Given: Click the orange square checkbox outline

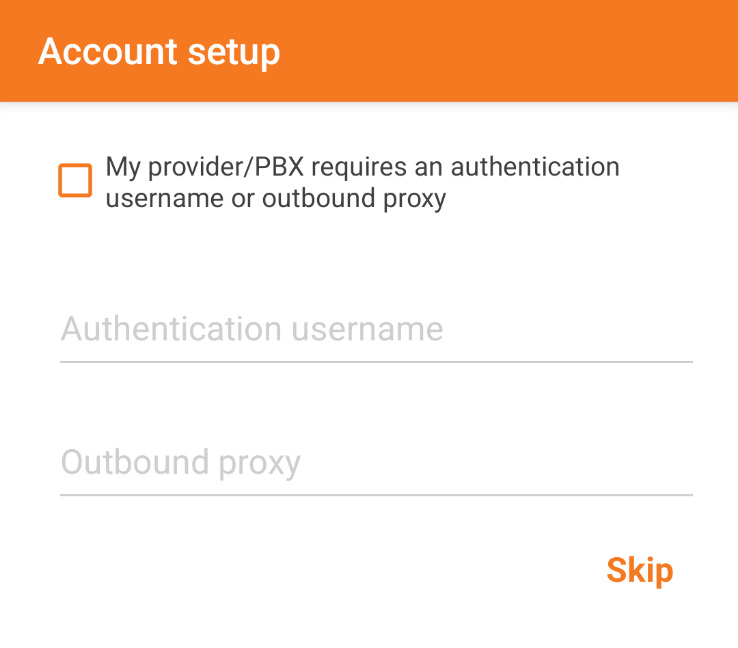Looking at the screenshot, I should 75,181.
